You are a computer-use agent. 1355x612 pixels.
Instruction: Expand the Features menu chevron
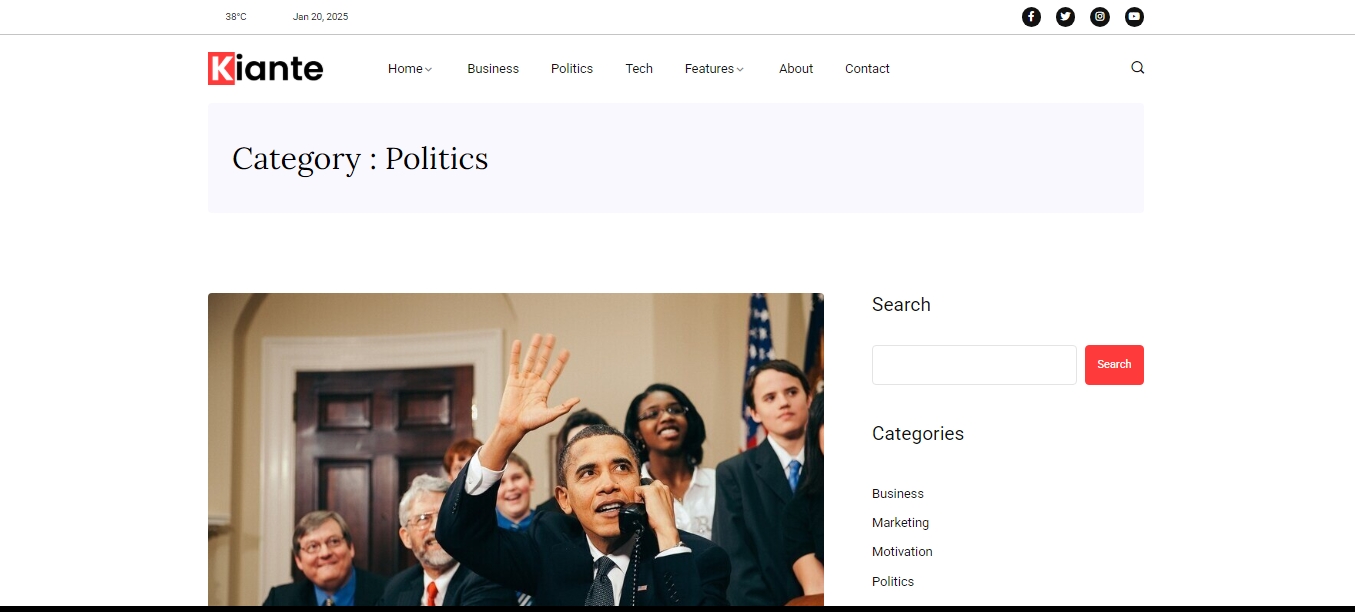point(740,69)
